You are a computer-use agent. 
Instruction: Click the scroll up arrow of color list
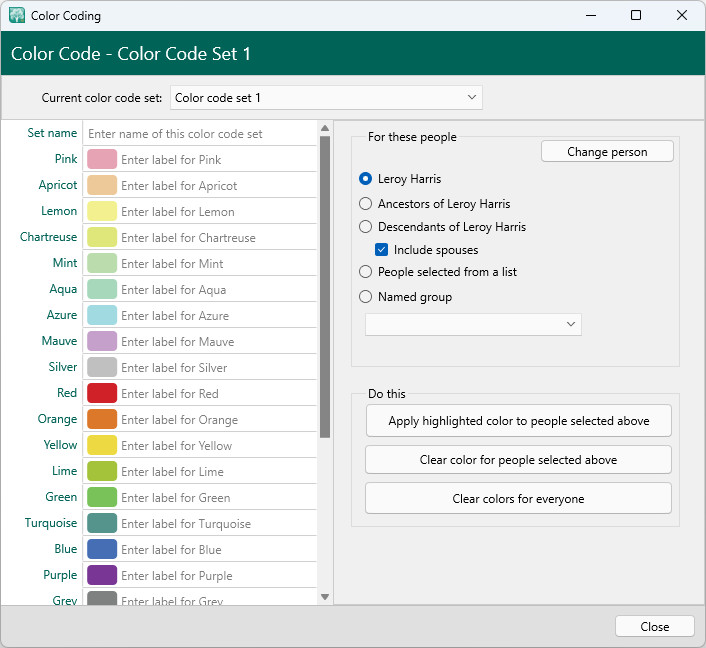(x=325, y=128)
